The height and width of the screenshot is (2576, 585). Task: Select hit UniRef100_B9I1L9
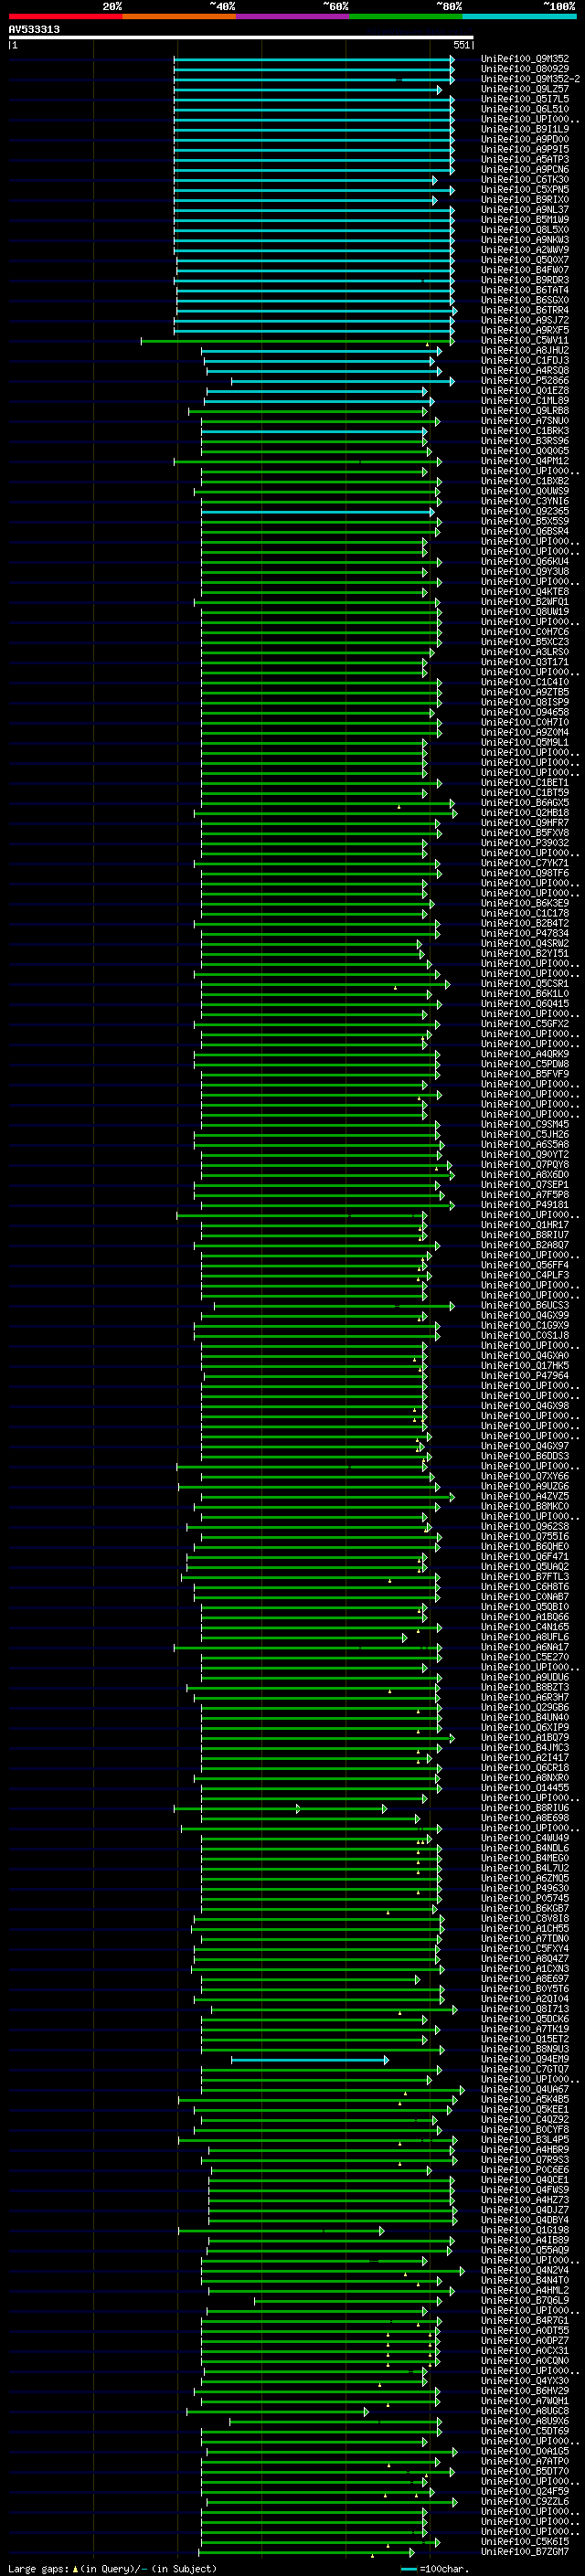525,129
